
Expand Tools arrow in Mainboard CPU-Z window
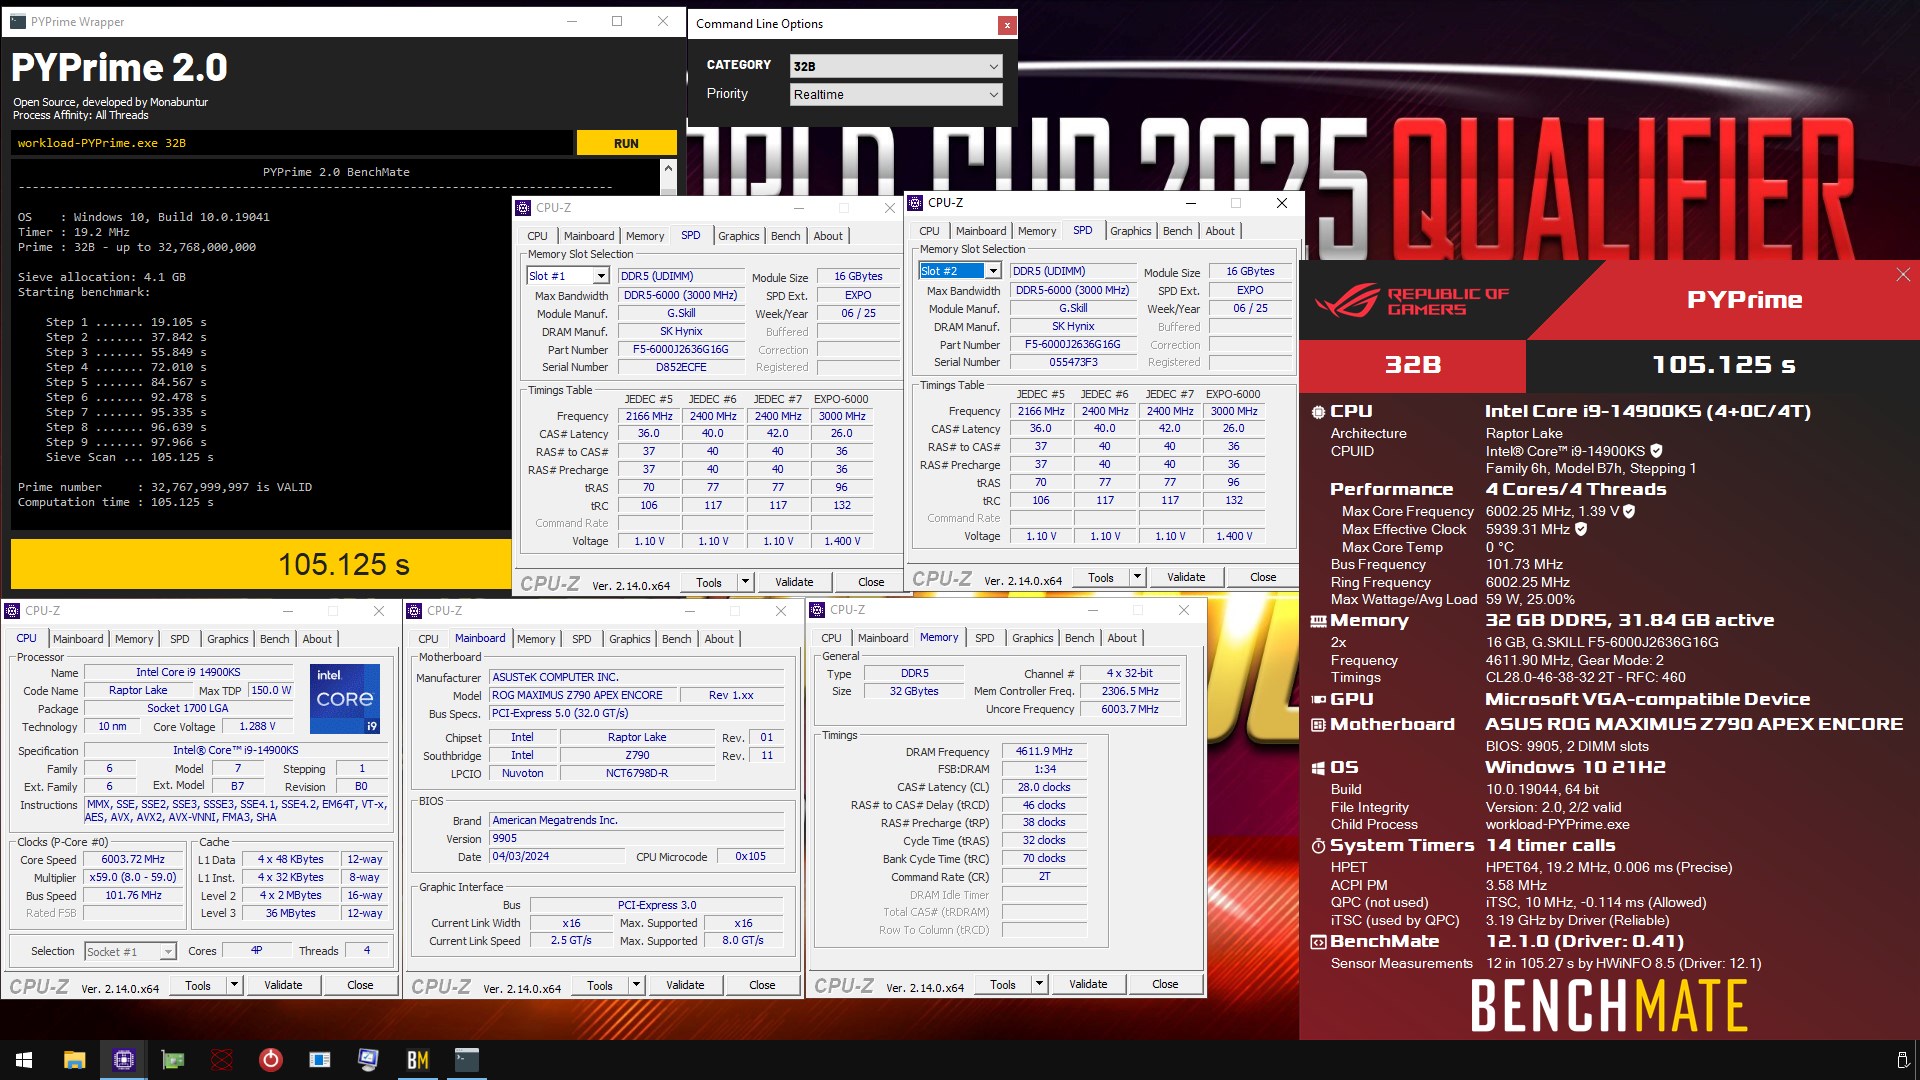coord(636,985)
